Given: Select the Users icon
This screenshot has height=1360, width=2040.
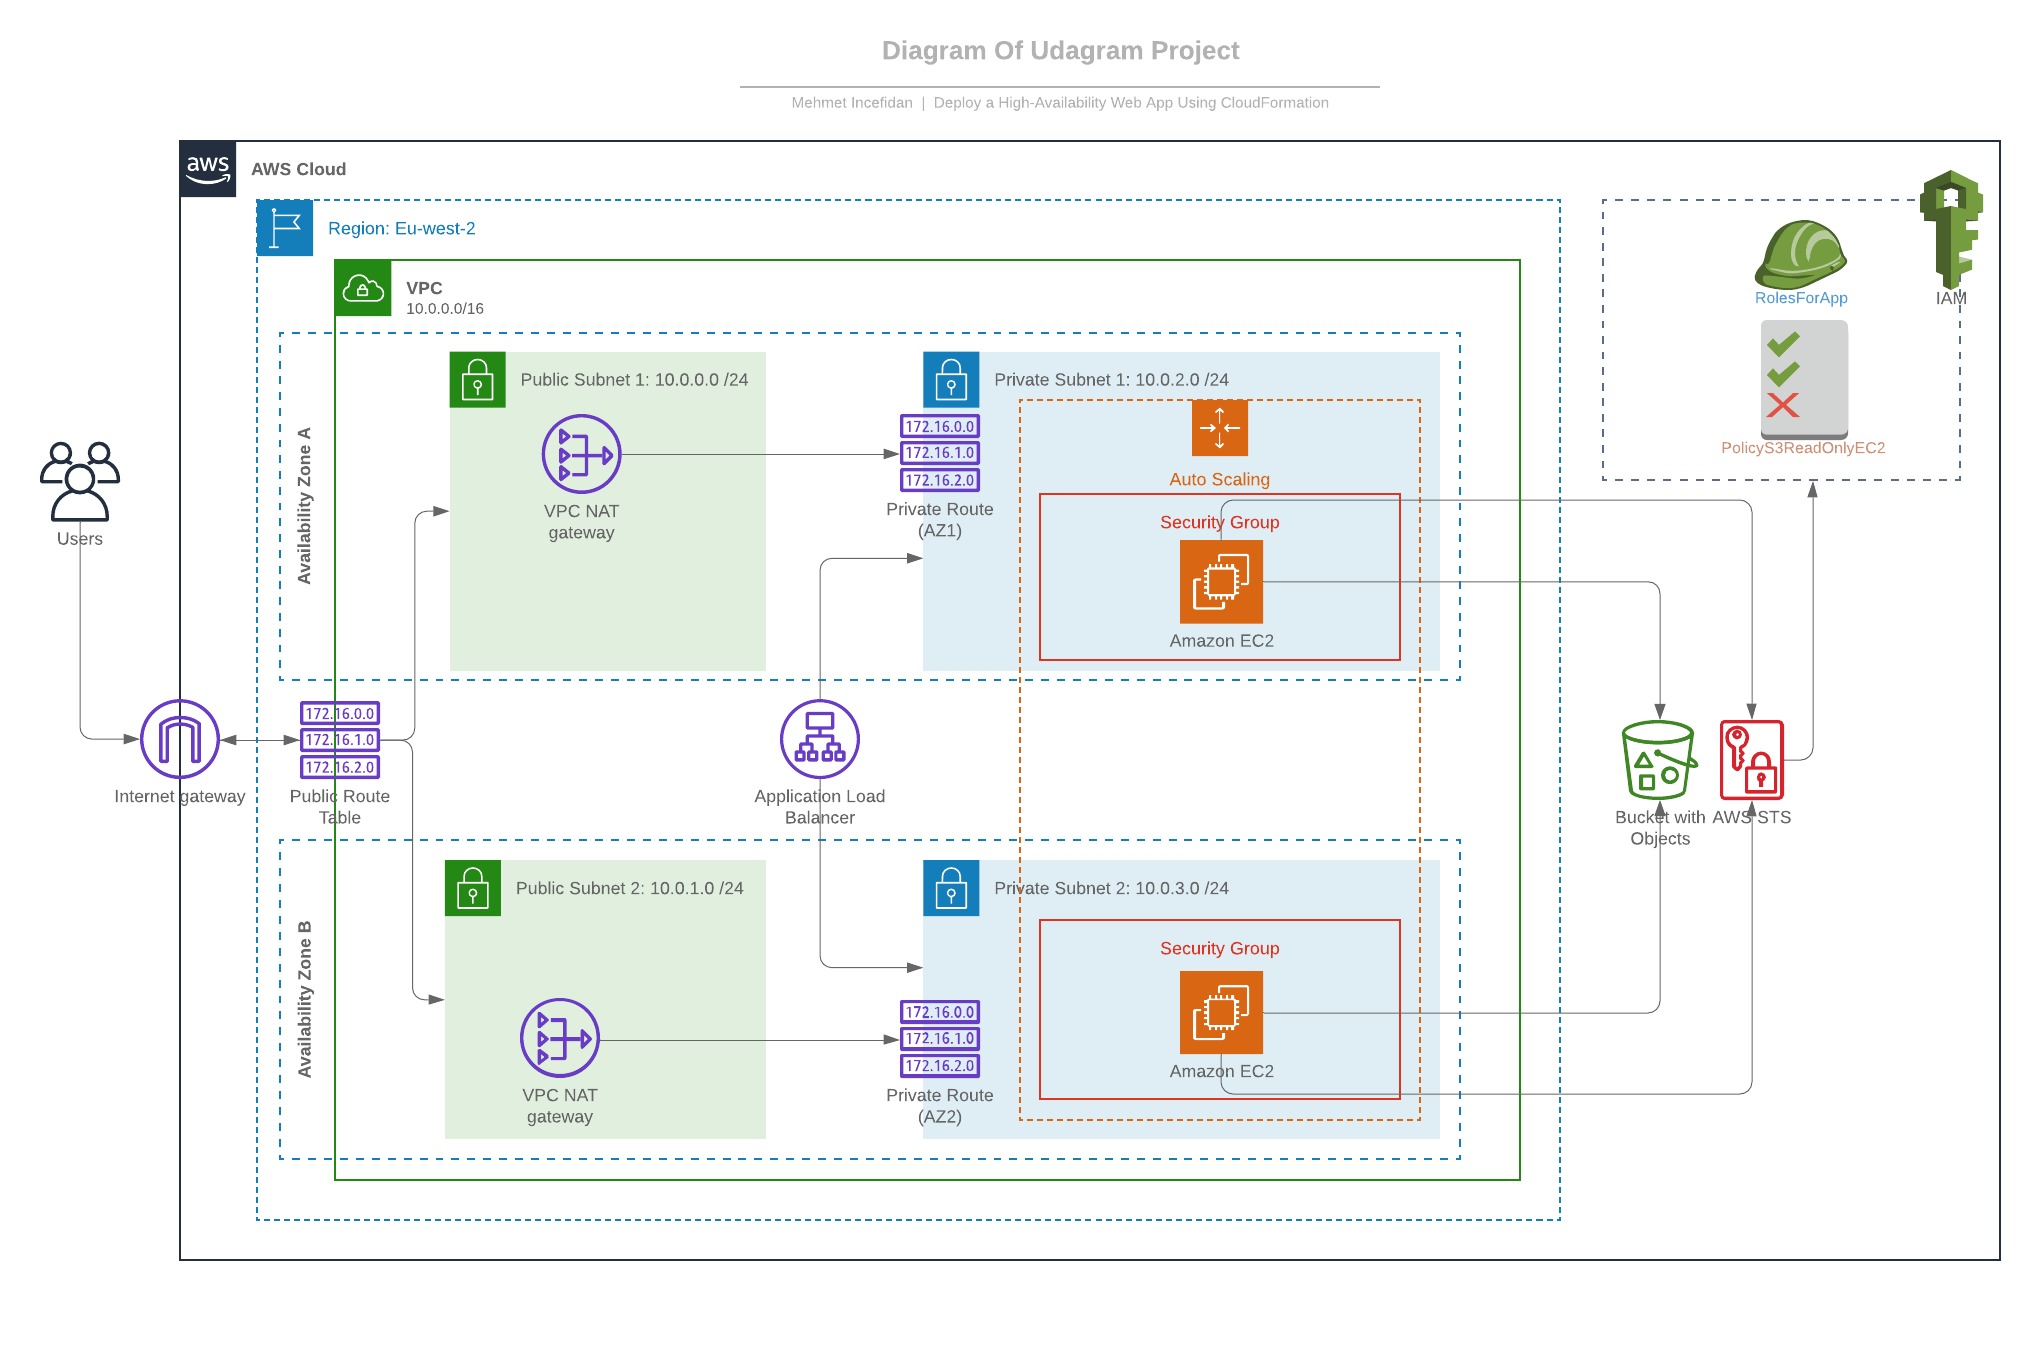Looking at the screenshot, I should tap(80, 481).
